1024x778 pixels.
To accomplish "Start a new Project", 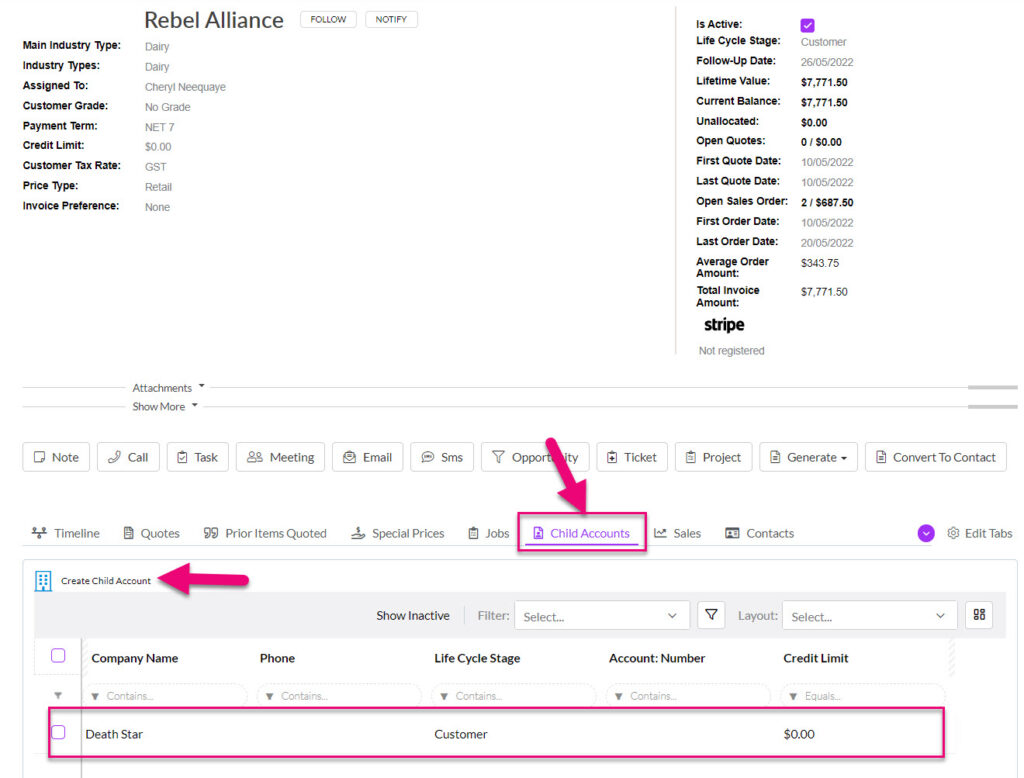I will tap(713, 457).
